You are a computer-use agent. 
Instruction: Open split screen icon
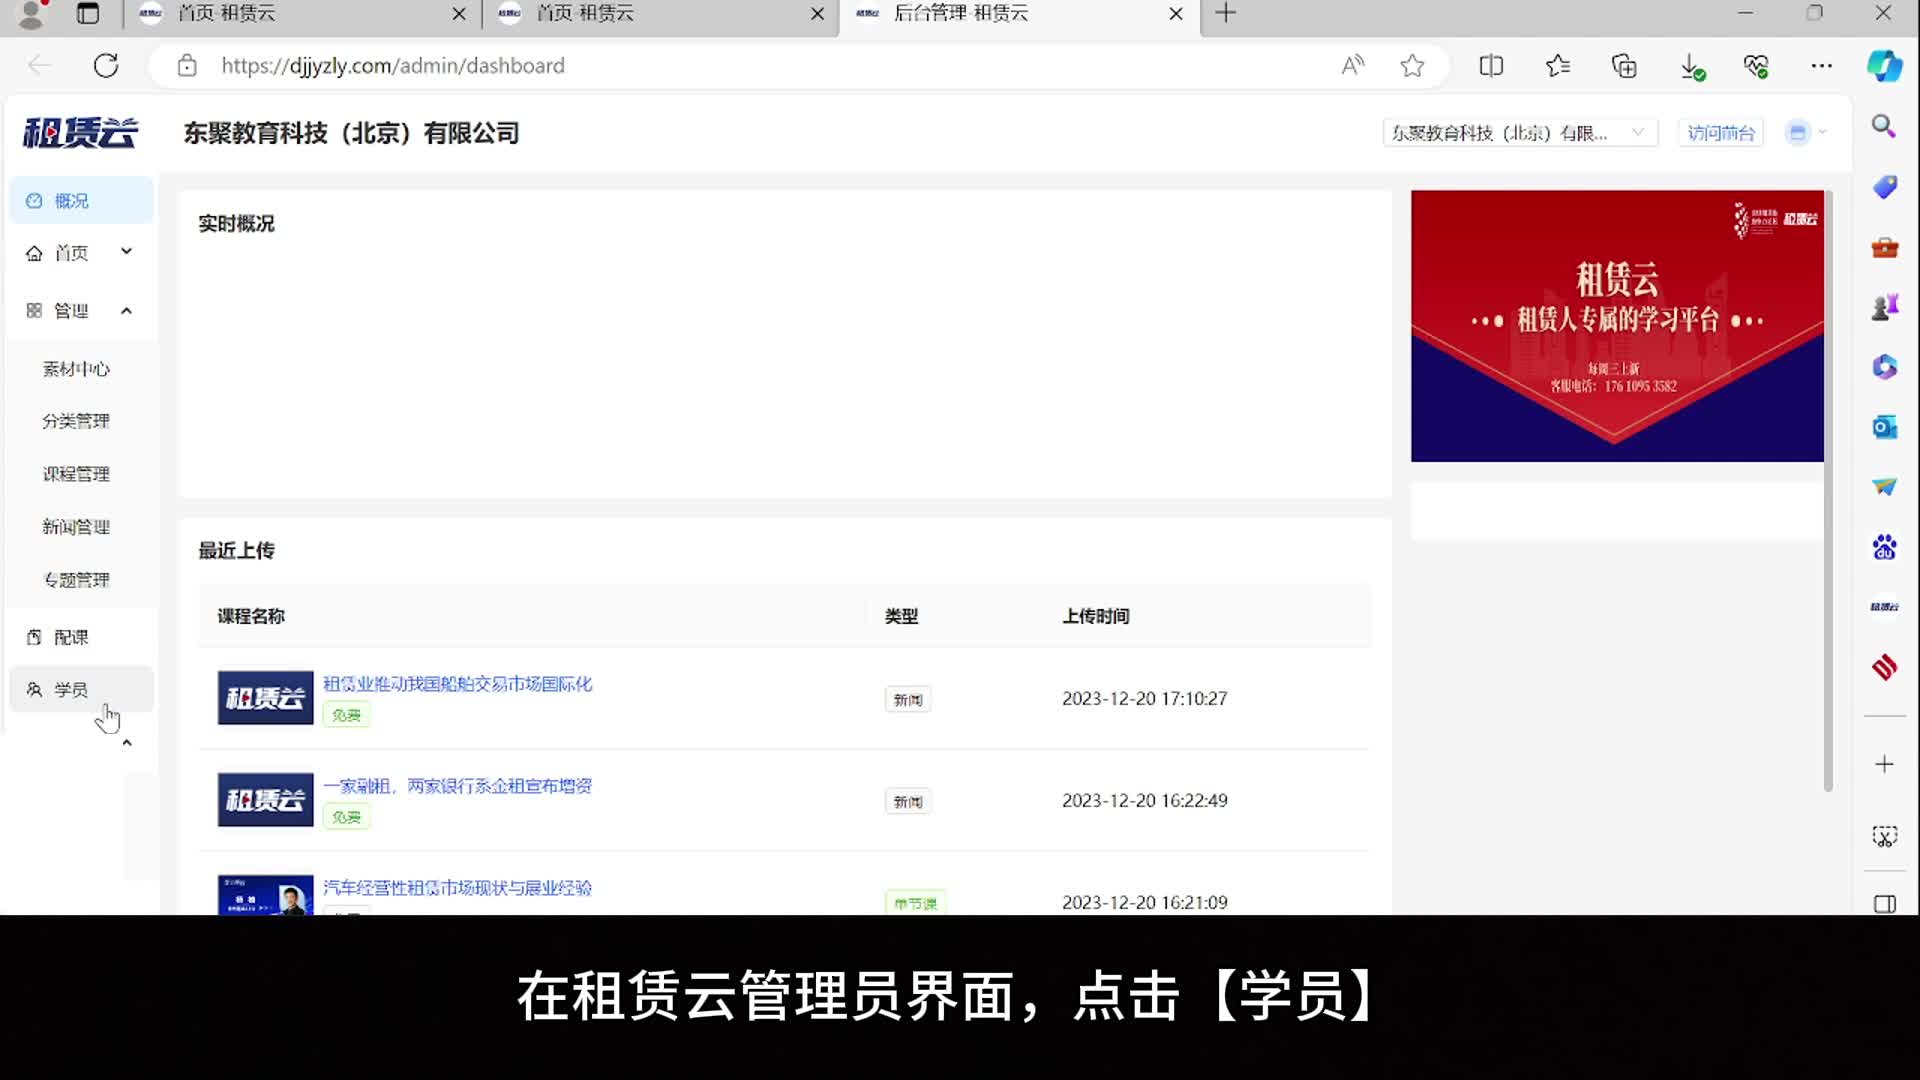click(x=1491, y=66)
